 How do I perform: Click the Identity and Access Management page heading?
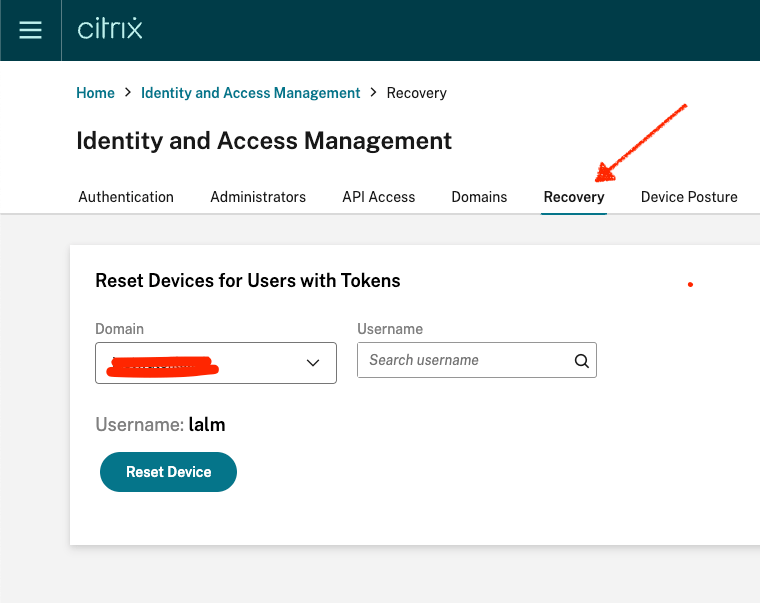264,141
